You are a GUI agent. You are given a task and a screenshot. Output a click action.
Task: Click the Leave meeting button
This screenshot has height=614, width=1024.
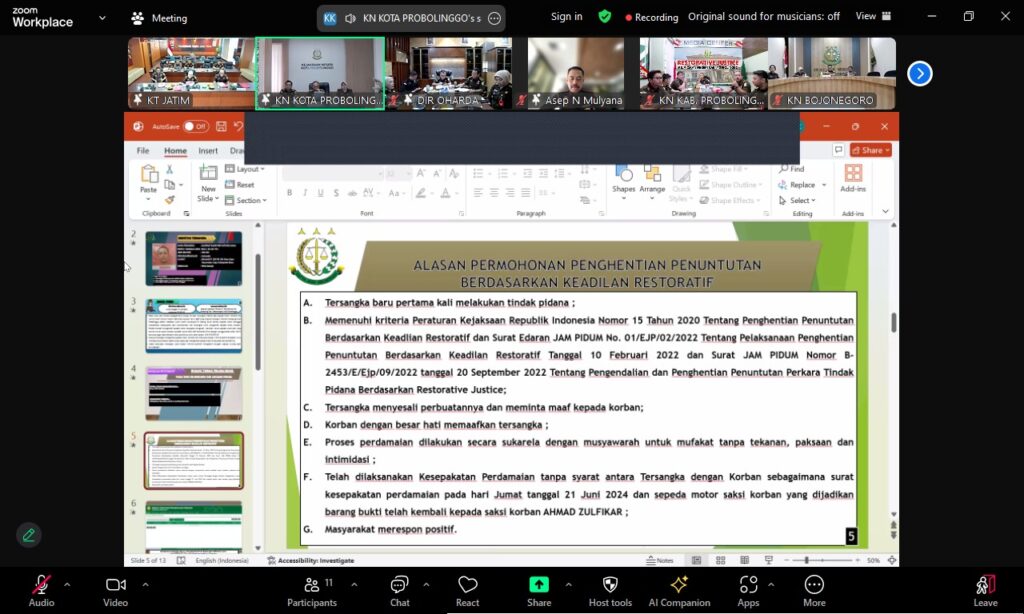click(985, 590)
